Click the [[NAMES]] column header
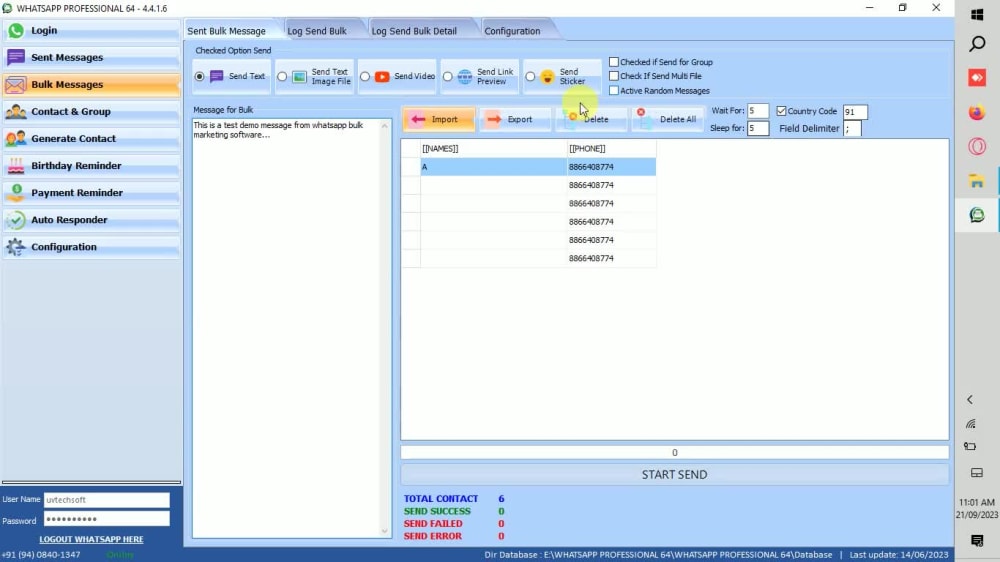 coord(494,149)
